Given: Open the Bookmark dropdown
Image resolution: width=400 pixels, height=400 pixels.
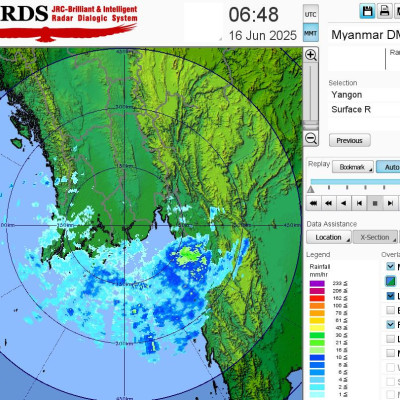Looking at the screenshot, I should (353, 167).
